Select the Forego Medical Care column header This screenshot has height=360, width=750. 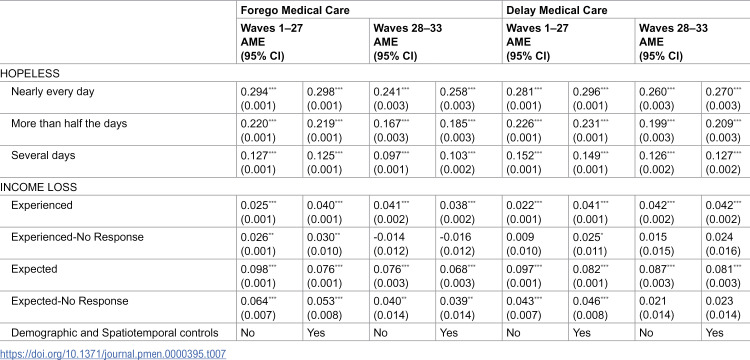[x=295, y=10]
